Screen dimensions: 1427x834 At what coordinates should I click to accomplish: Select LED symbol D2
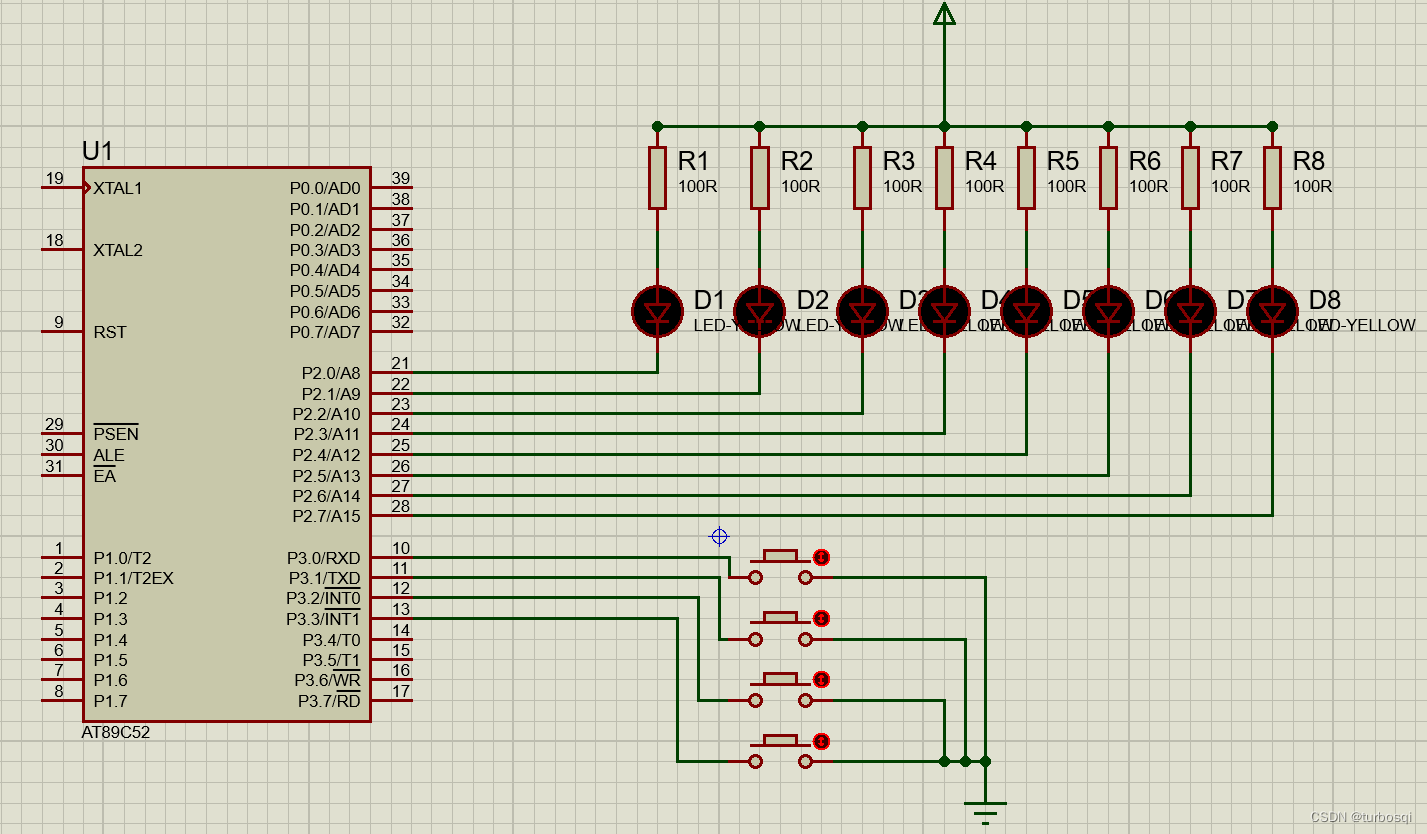(760, 311)
